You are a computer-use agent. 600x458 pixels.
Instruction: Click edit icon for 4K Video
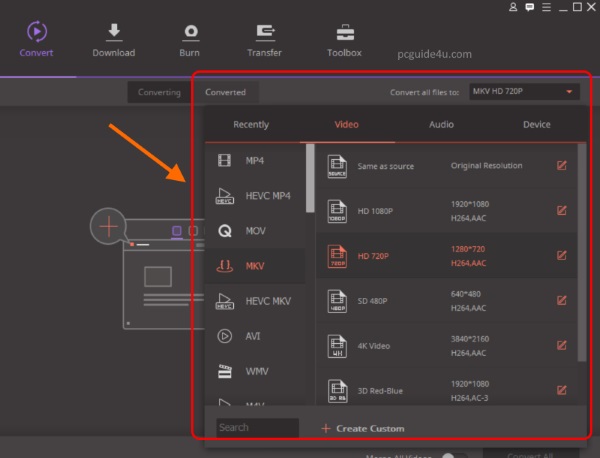click(x=561, y=345)
